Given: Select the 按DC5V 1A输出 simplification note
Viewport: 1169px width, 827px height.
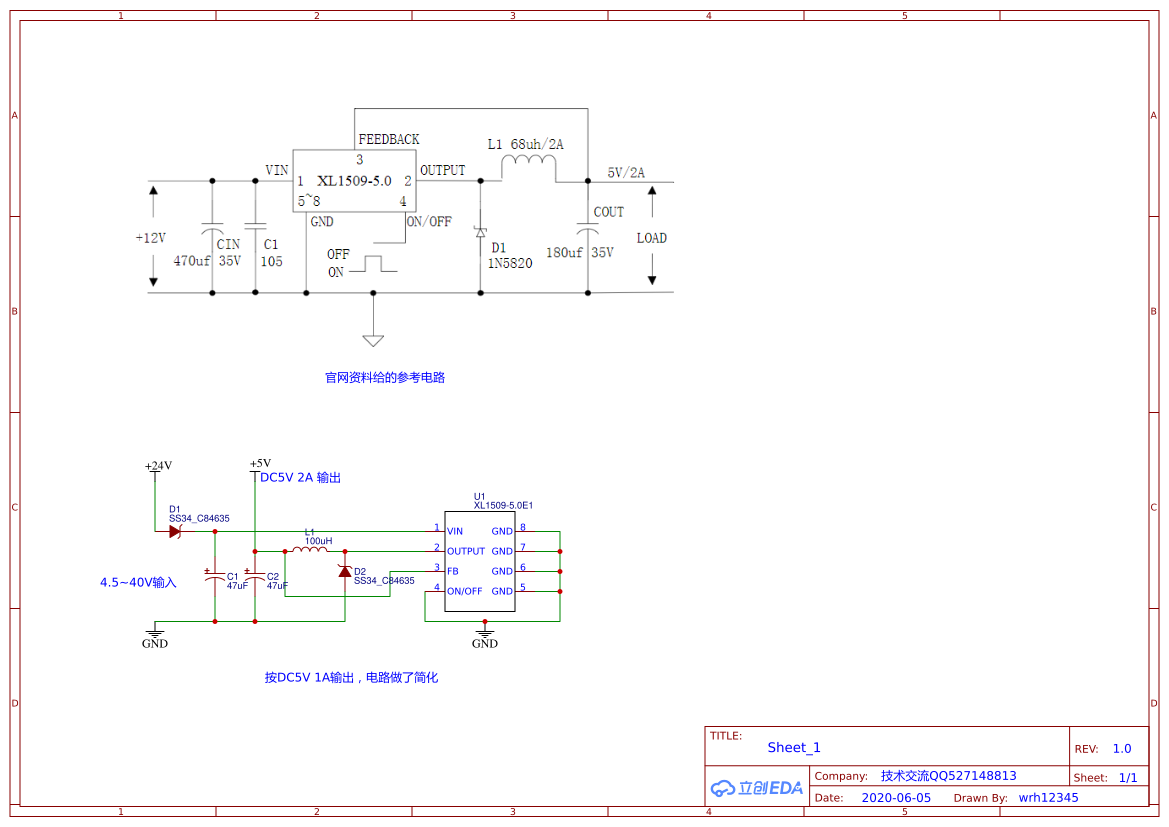Looking at the screenshot, I should (351, 677).
